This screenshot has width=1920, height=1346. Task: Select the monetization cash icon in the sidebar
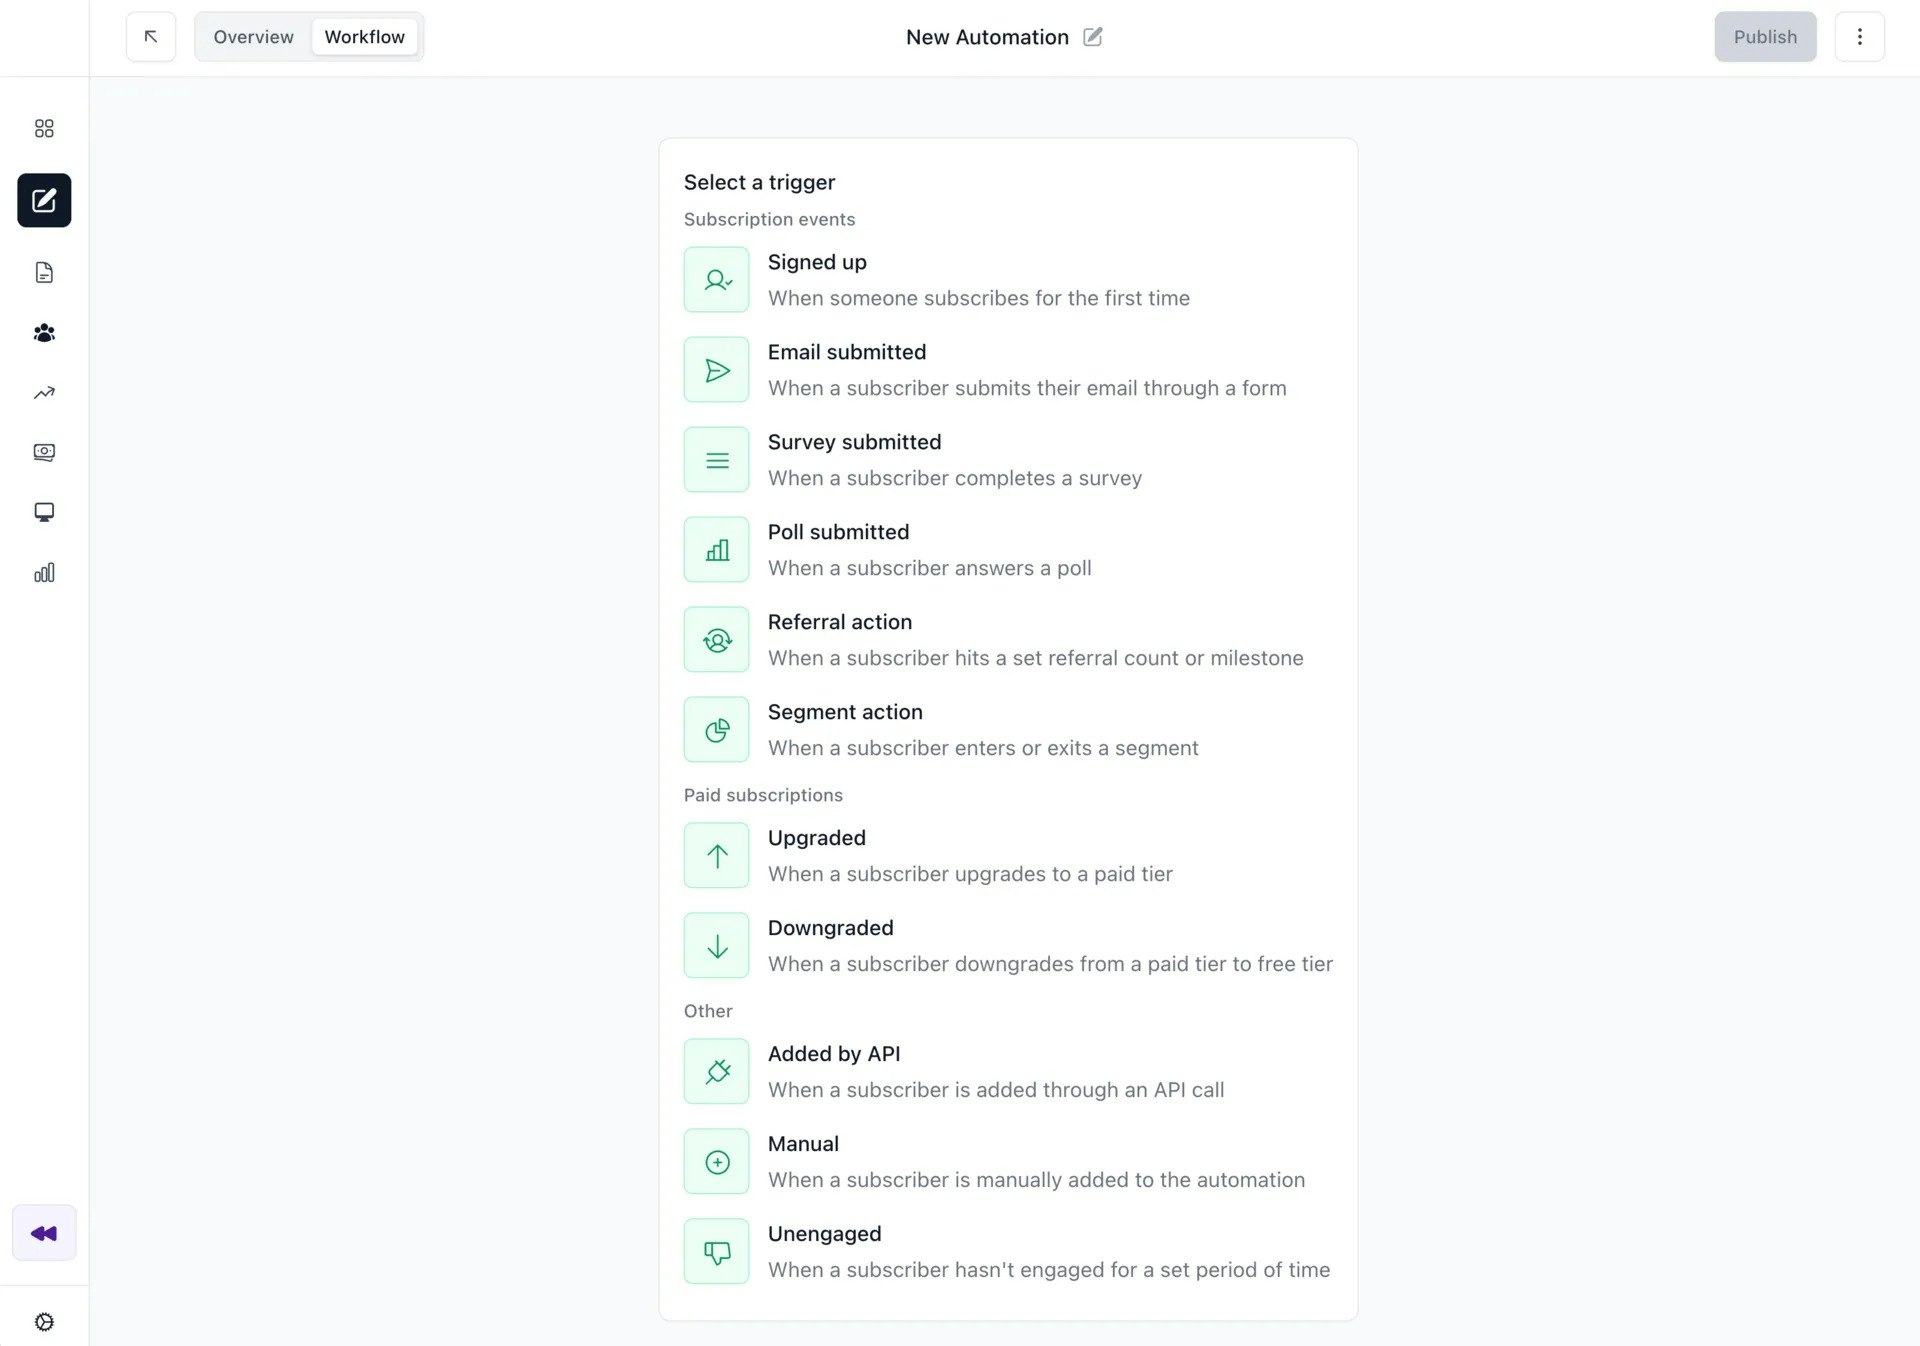[x=44, y=452]
